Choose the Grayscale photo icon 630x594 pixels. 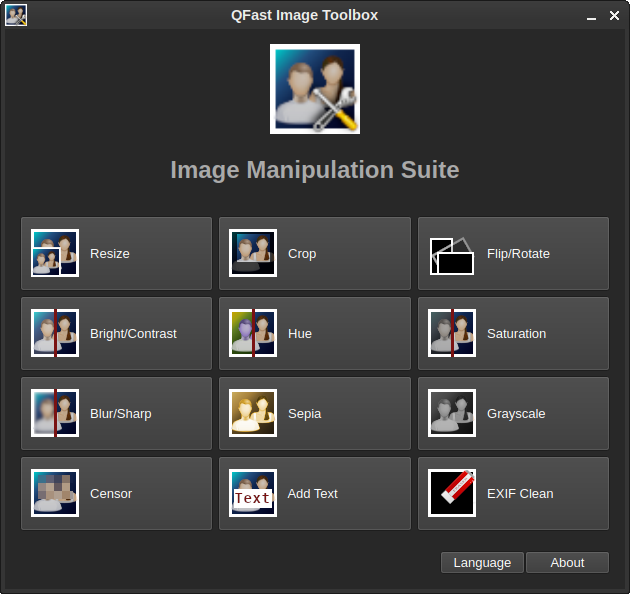point(452,414)
